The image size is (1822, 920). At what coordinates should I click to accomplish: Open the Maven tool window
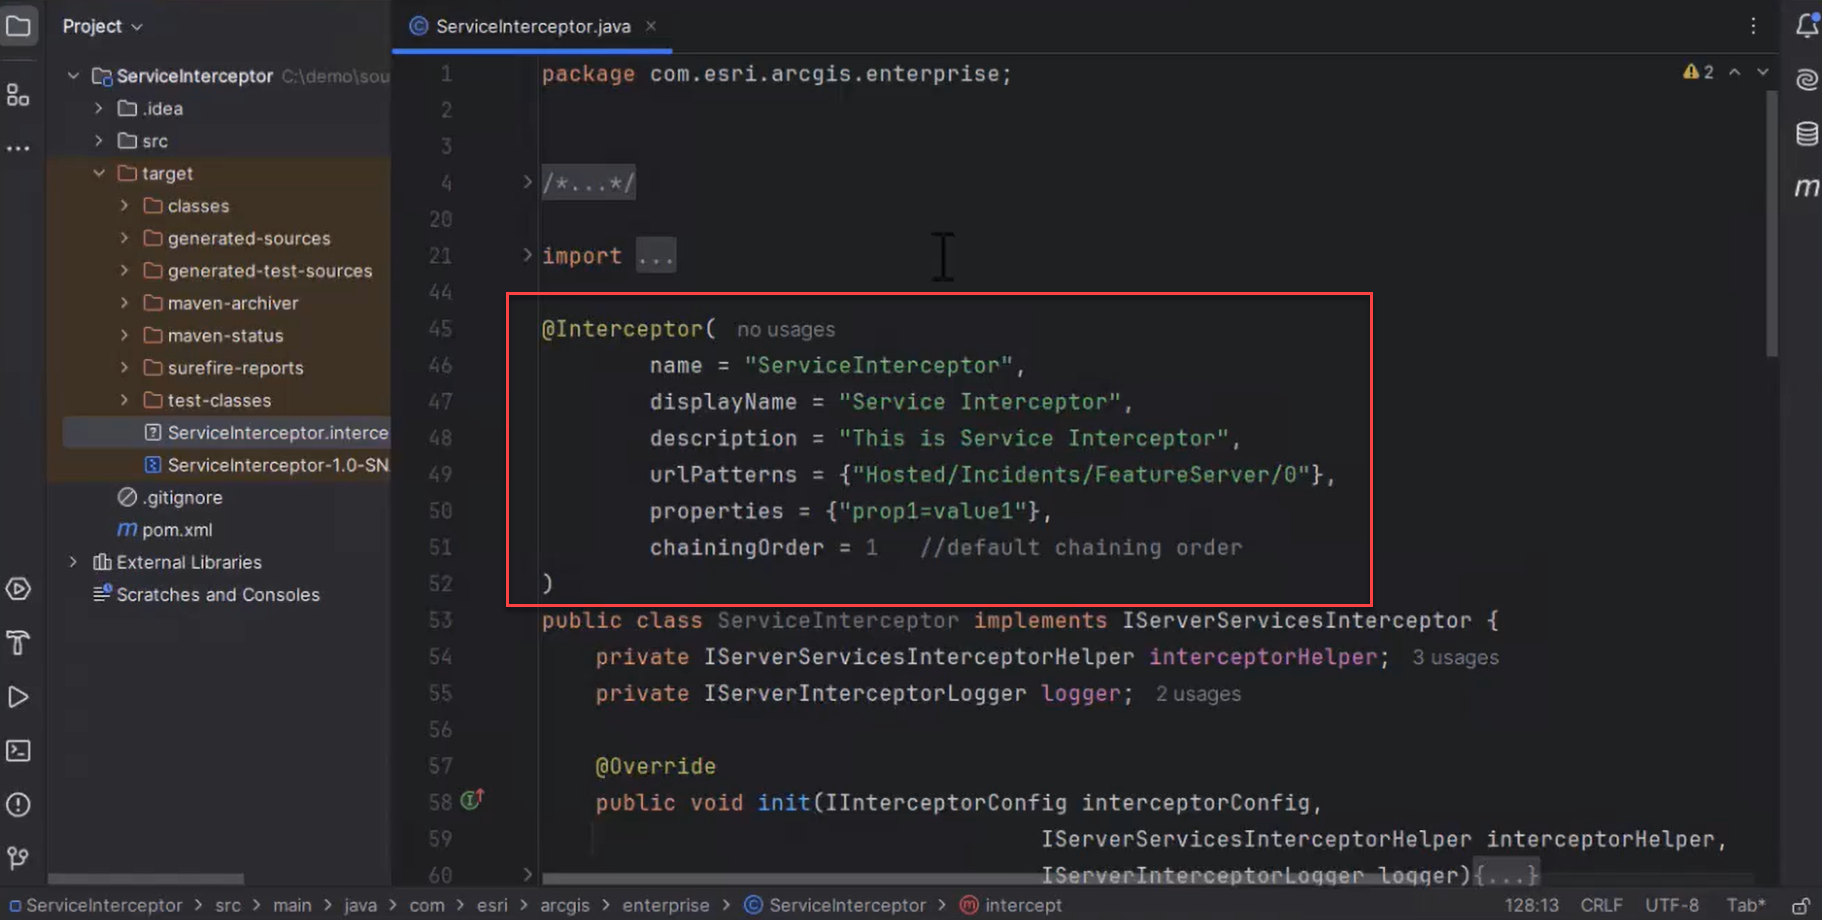point(1806,186)
